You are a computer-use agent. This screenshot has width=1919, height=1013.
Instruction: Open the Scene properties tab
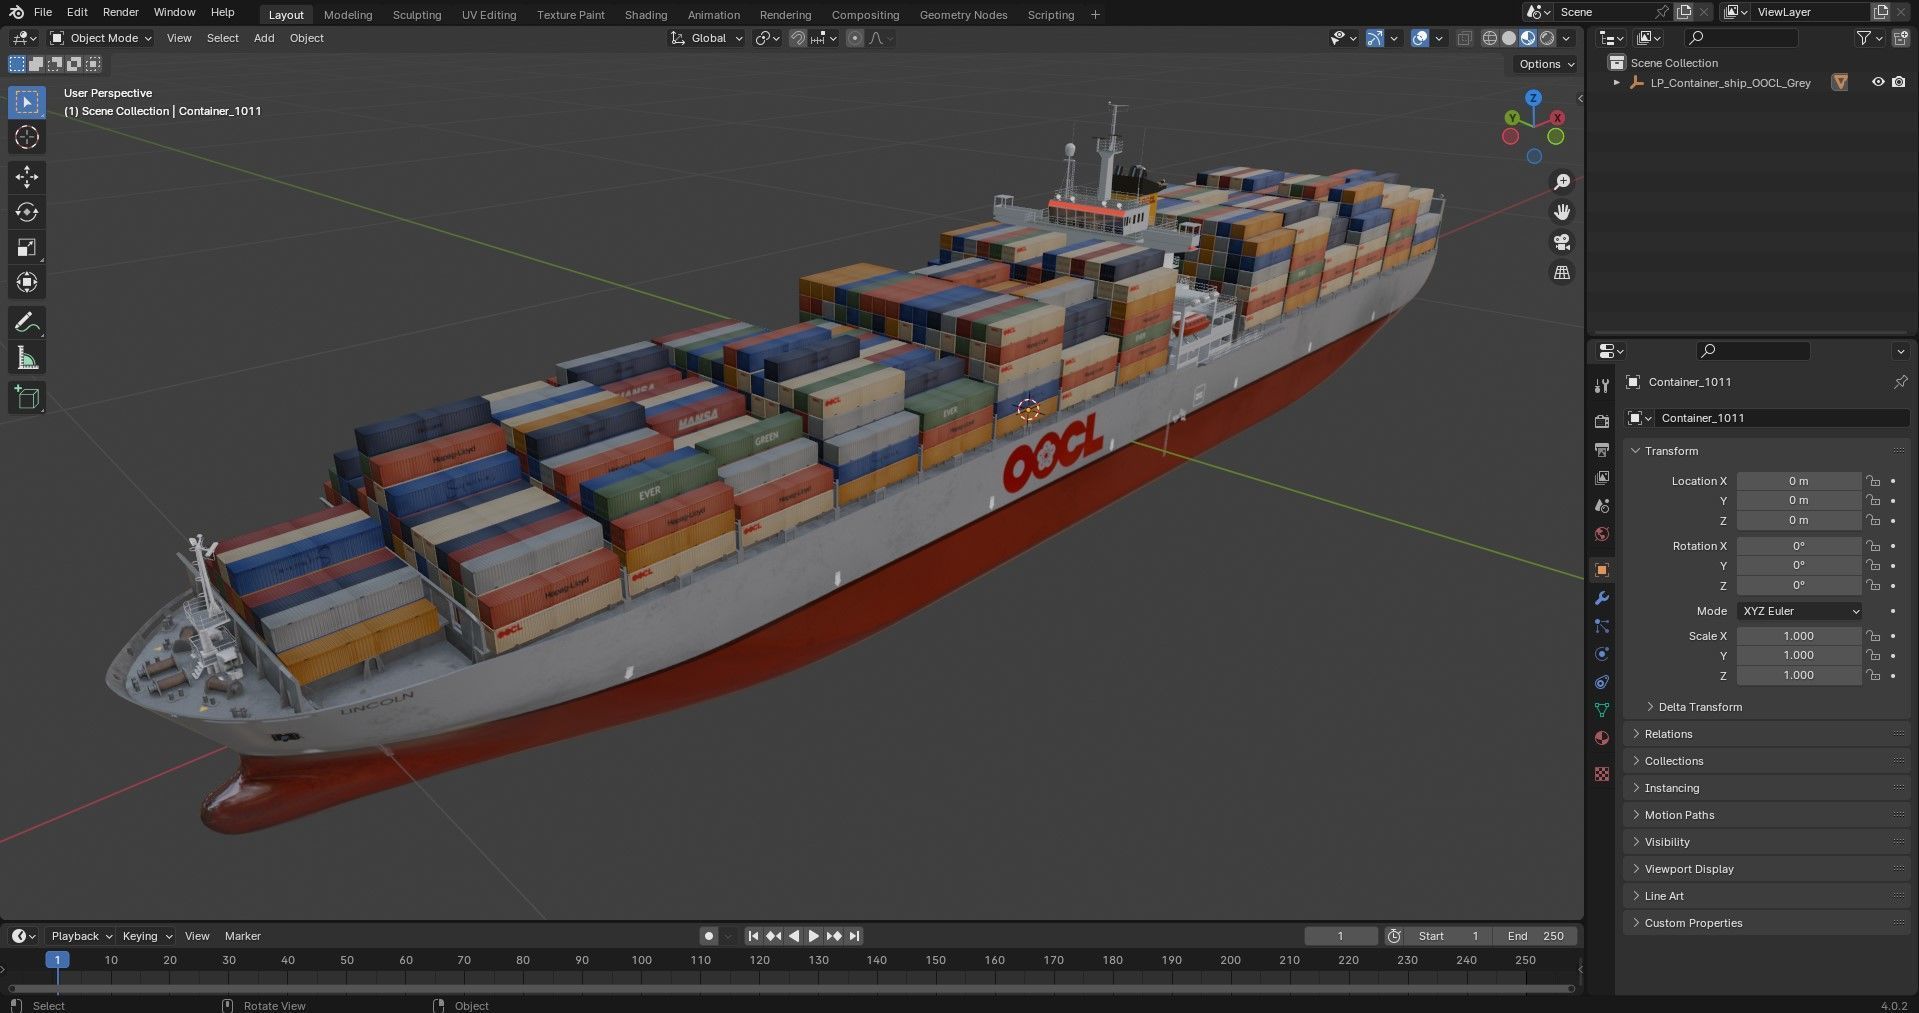pyautogui.click(x=1602, y=506)
